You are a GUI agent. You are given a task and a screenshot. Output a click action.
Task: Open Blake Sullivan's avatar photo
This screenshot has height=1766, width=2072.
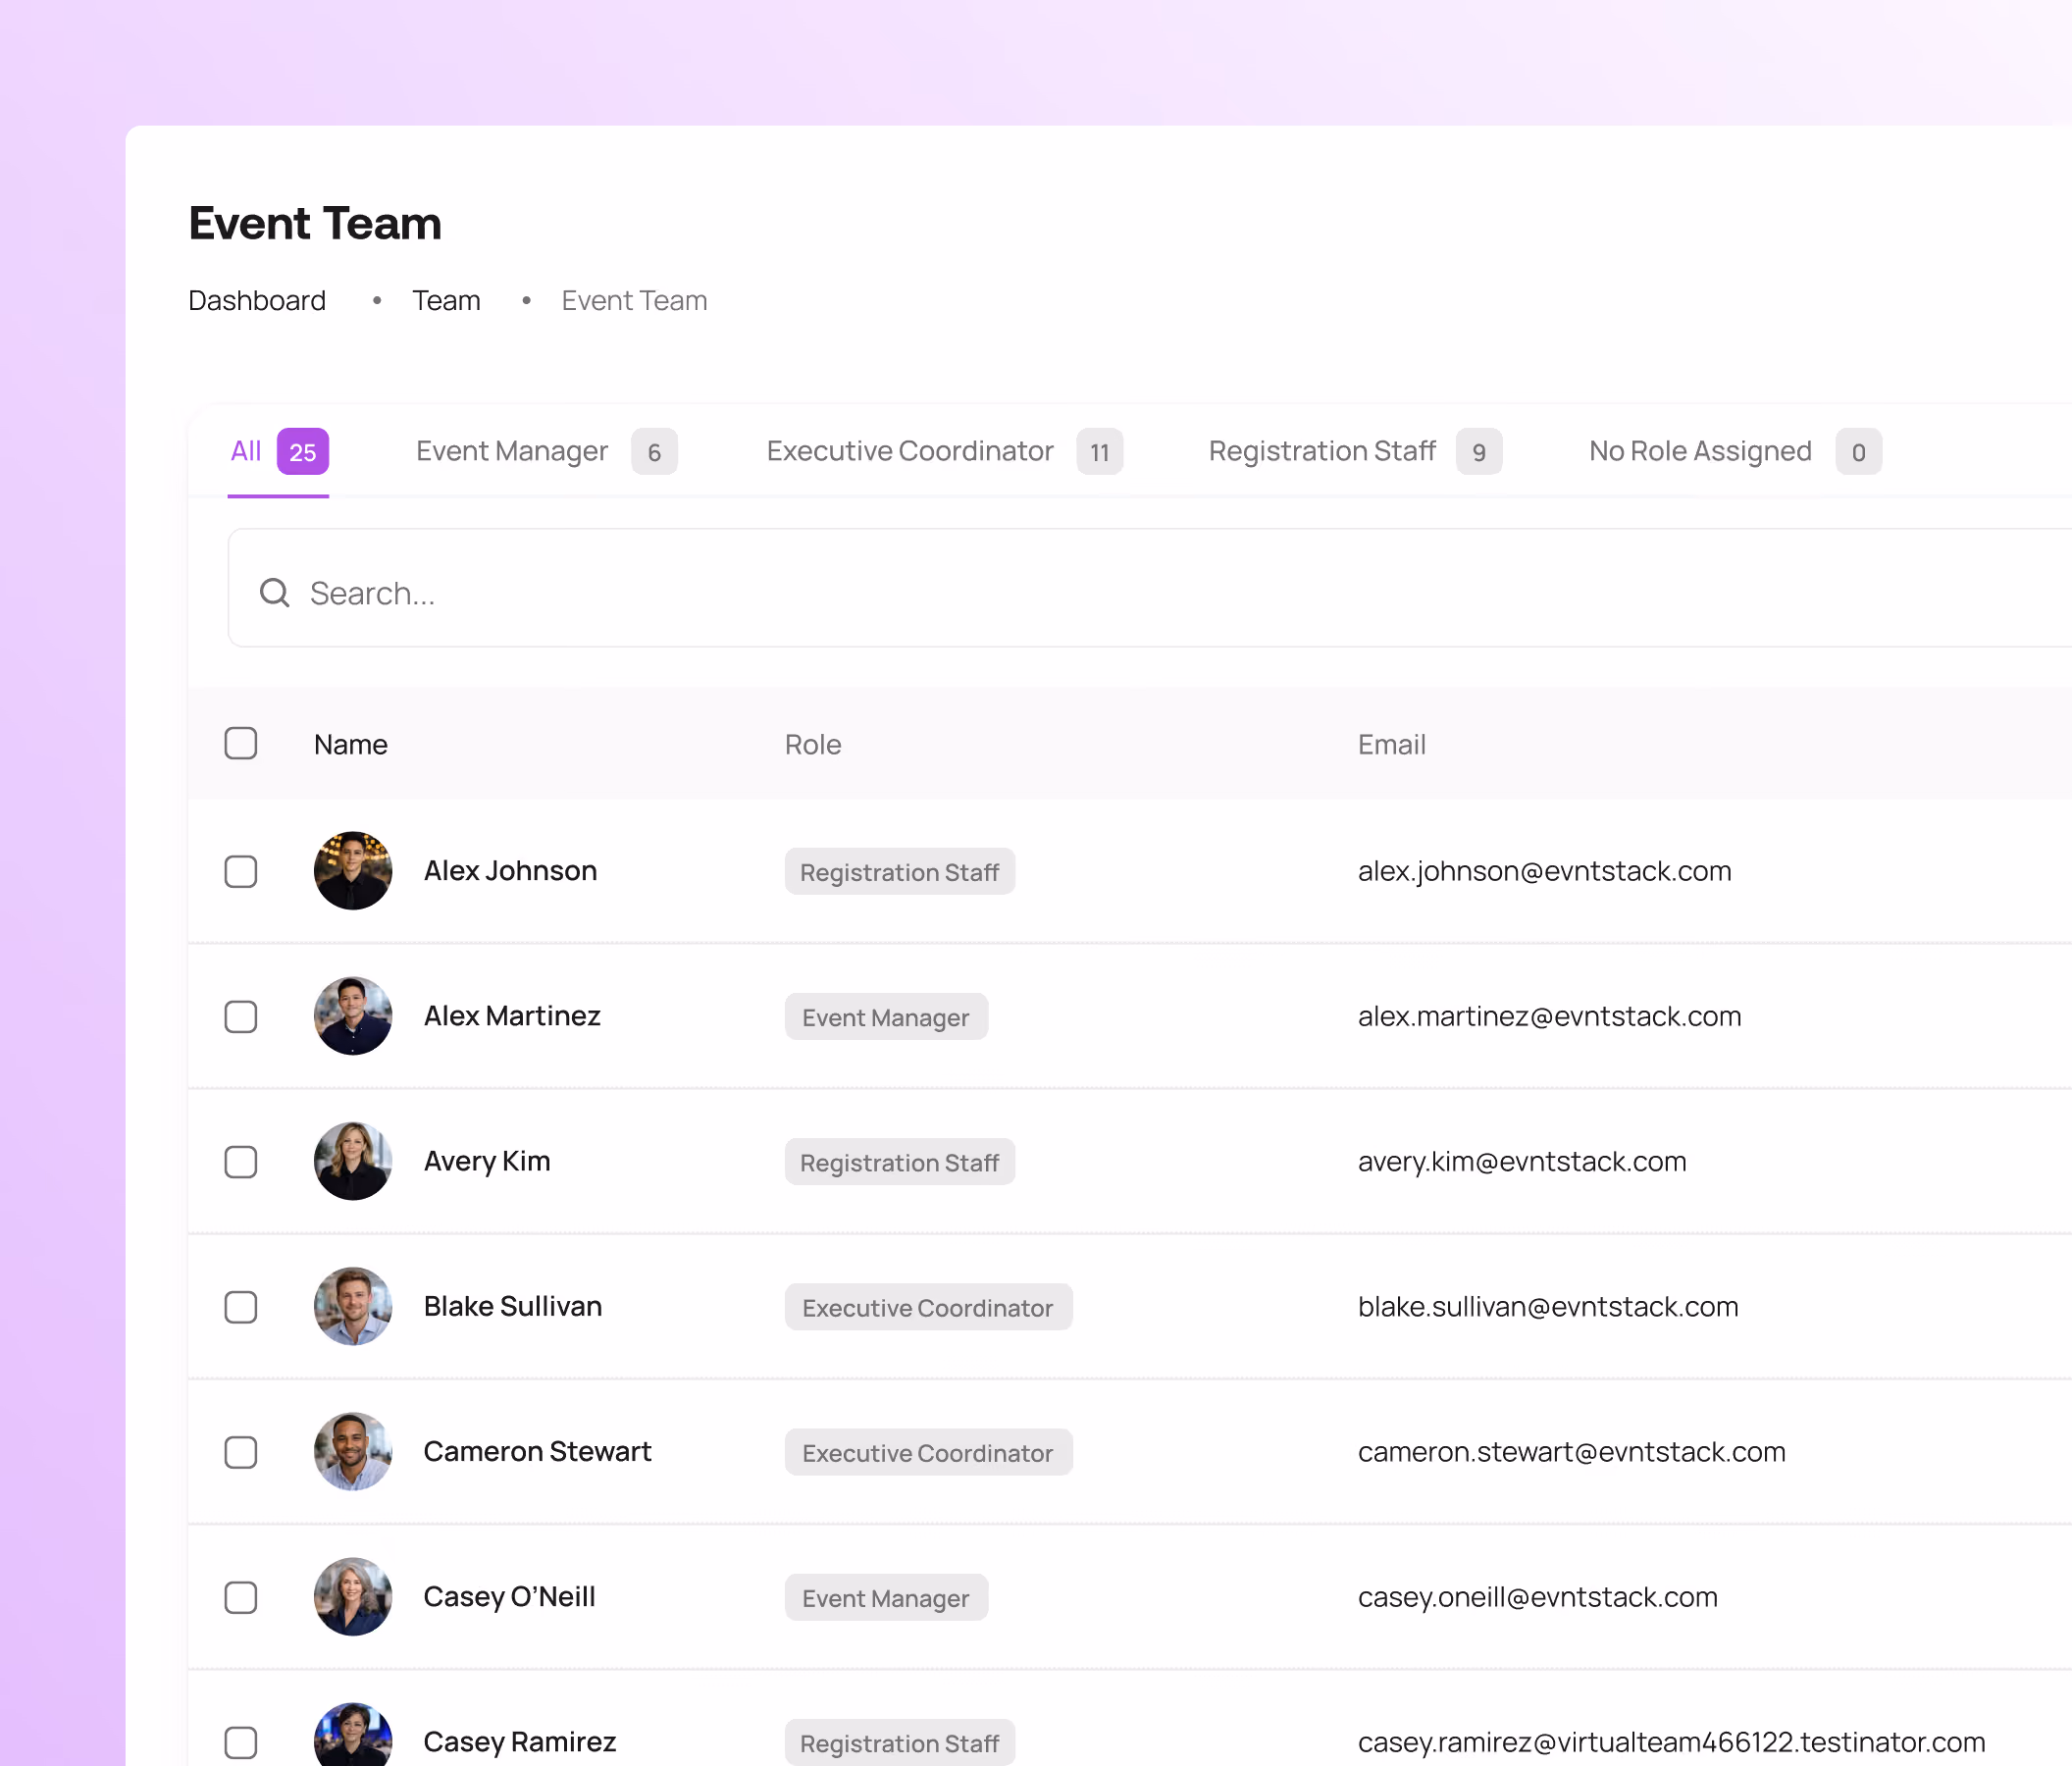[x=353, y=1306]
